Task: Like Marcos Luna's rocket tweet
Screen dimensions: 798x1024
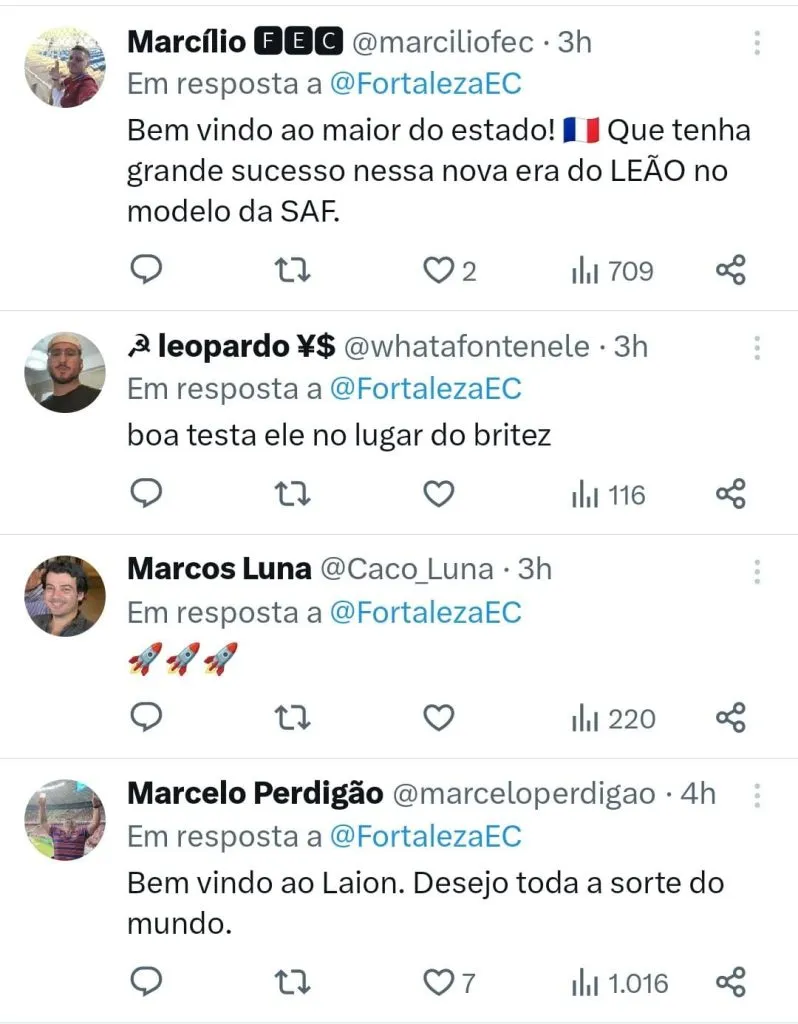Action: 438,718
